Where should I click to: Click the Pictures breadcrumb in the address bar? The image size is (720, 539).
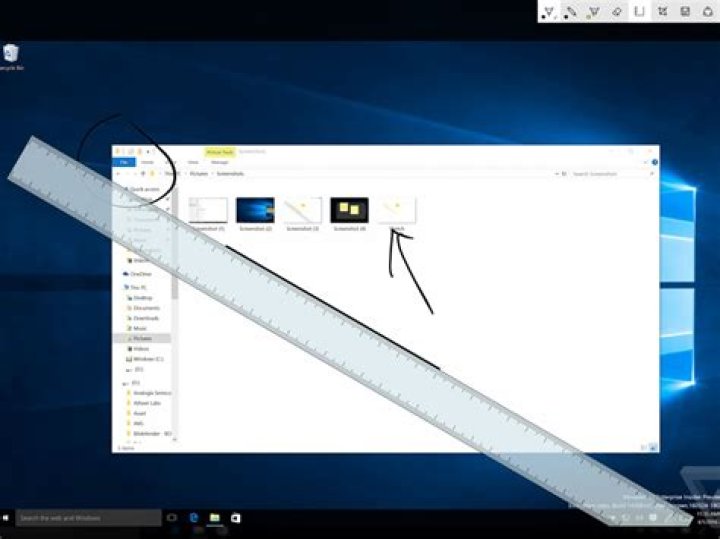(199, 174)
